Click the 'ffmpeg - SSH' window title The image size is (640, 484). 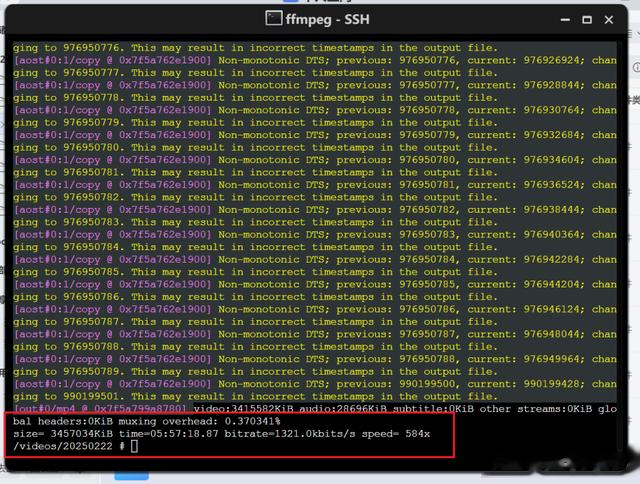pos(327,19)
